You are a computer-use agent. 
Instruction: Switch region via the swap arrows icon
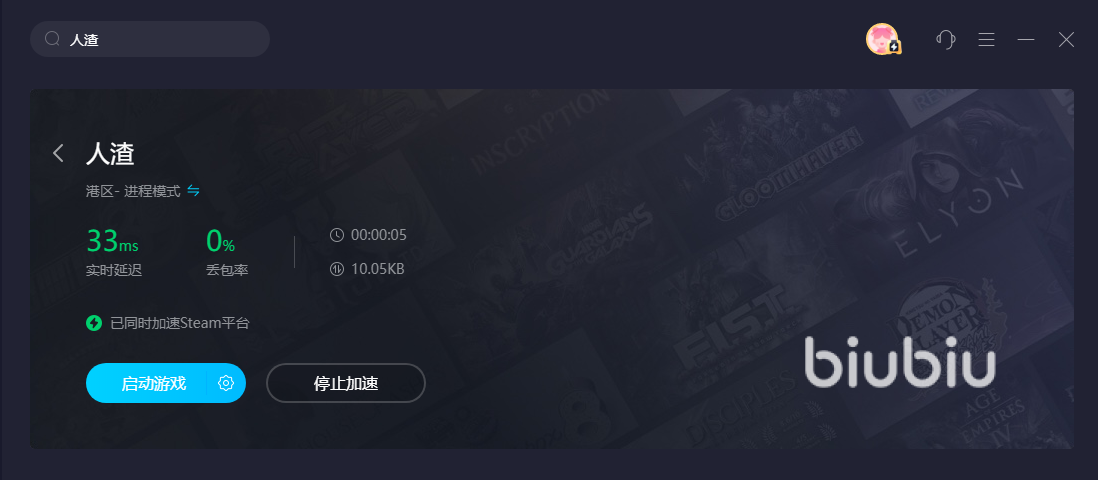(x=193, y=190)
